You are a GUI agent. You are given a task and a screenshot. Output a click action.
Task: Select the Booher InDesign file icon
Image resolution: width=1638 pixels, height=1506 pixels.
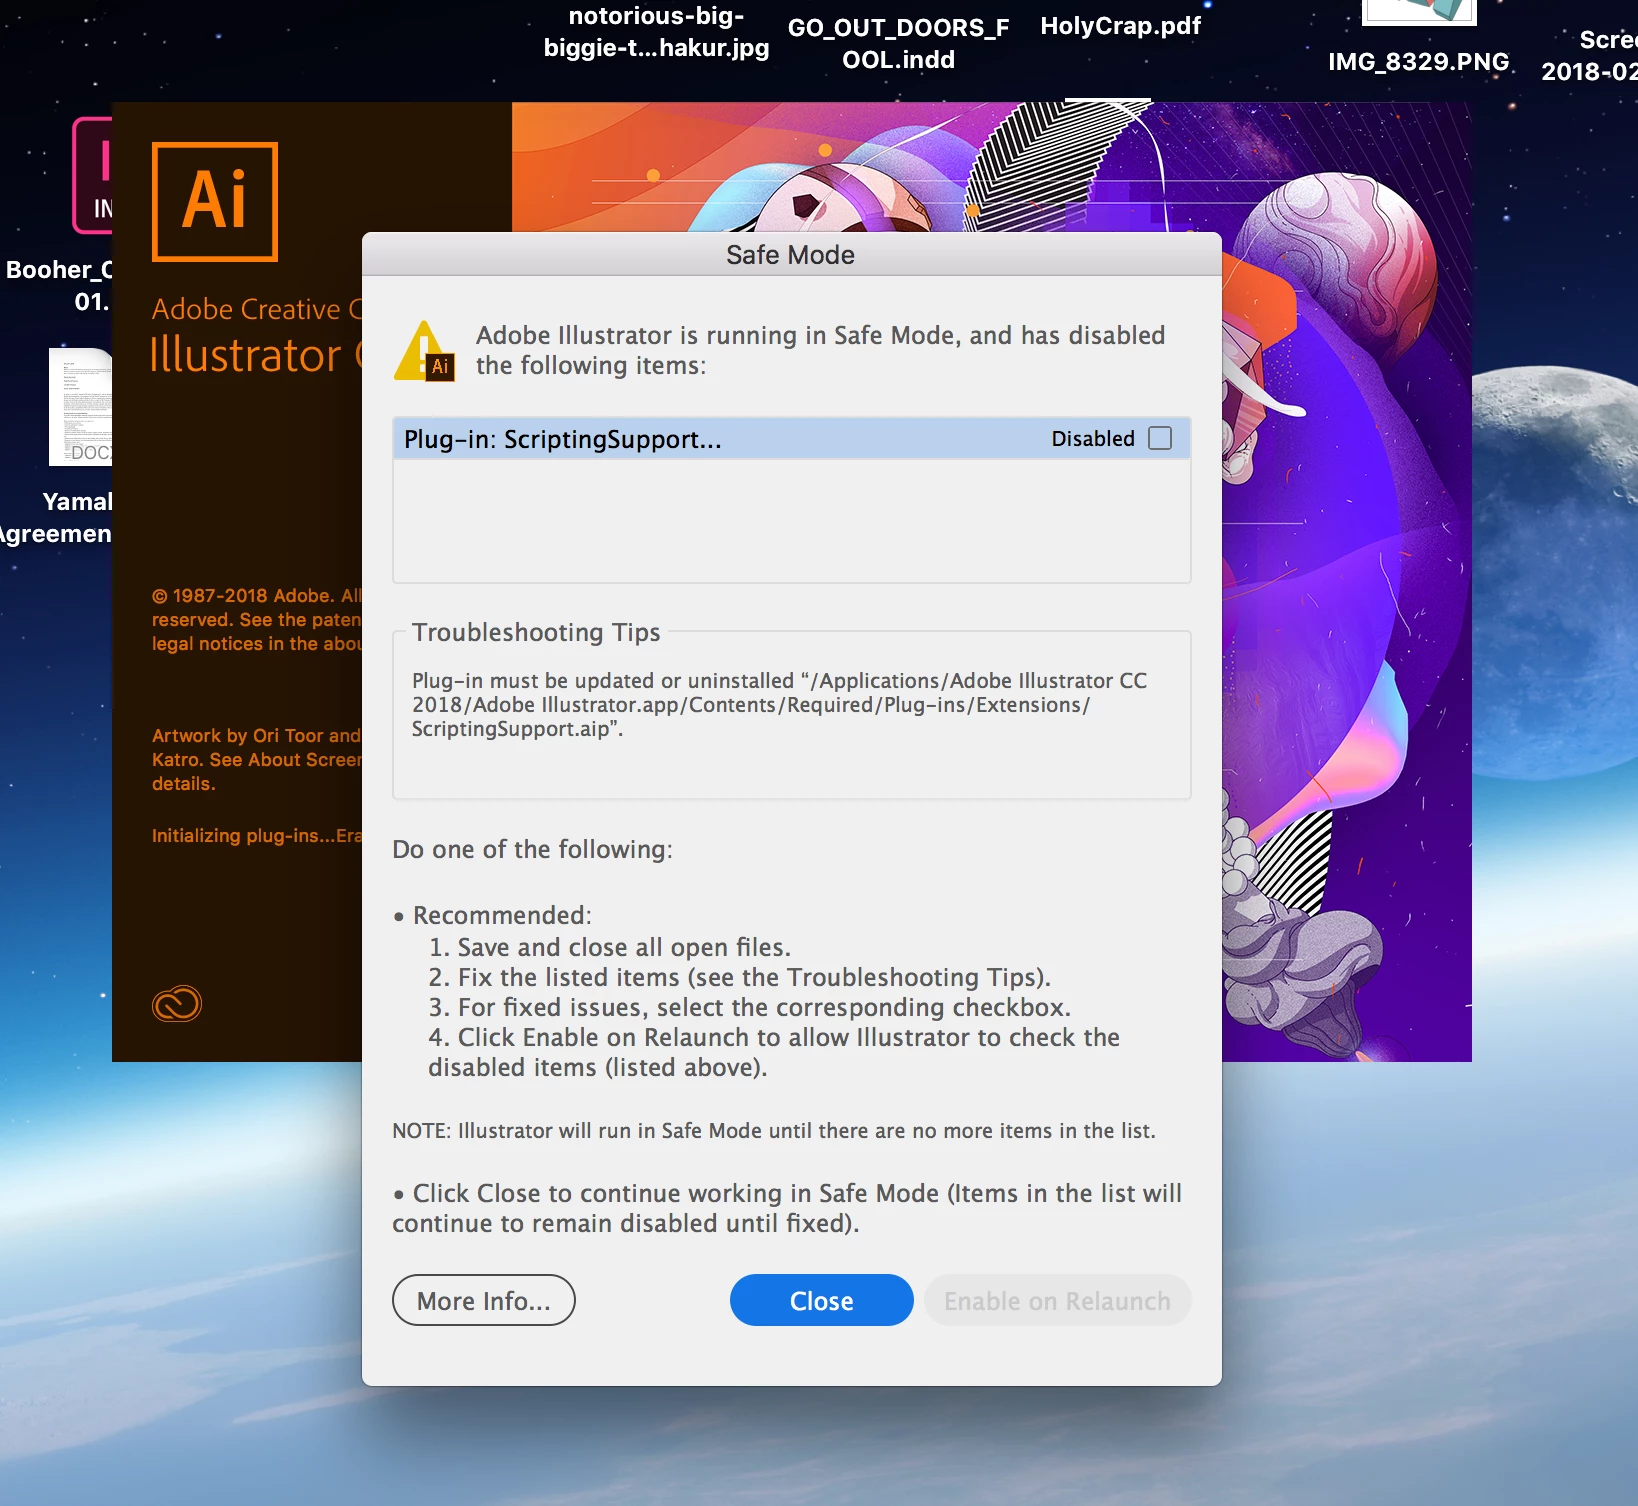[x=92, y=176]
